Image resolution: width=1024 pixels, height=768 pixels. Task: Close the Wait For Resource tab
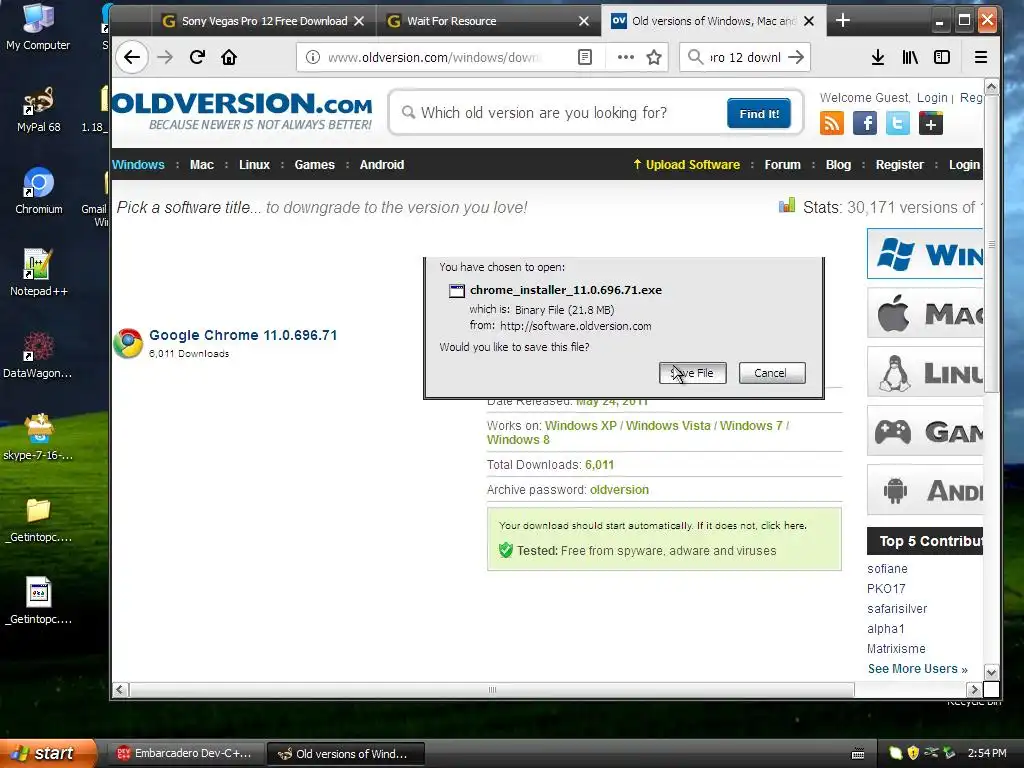click(584, 21)
